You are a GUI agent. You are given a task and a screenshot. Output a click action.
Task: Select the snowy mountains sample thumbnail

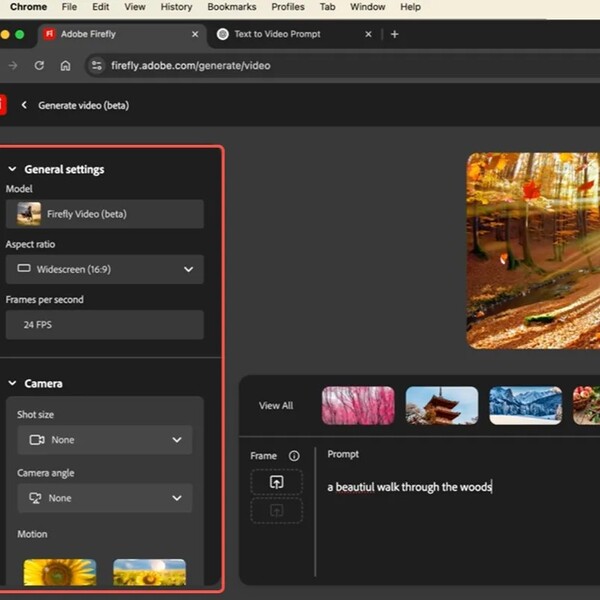pyautogui.click(x=526, y=406)
